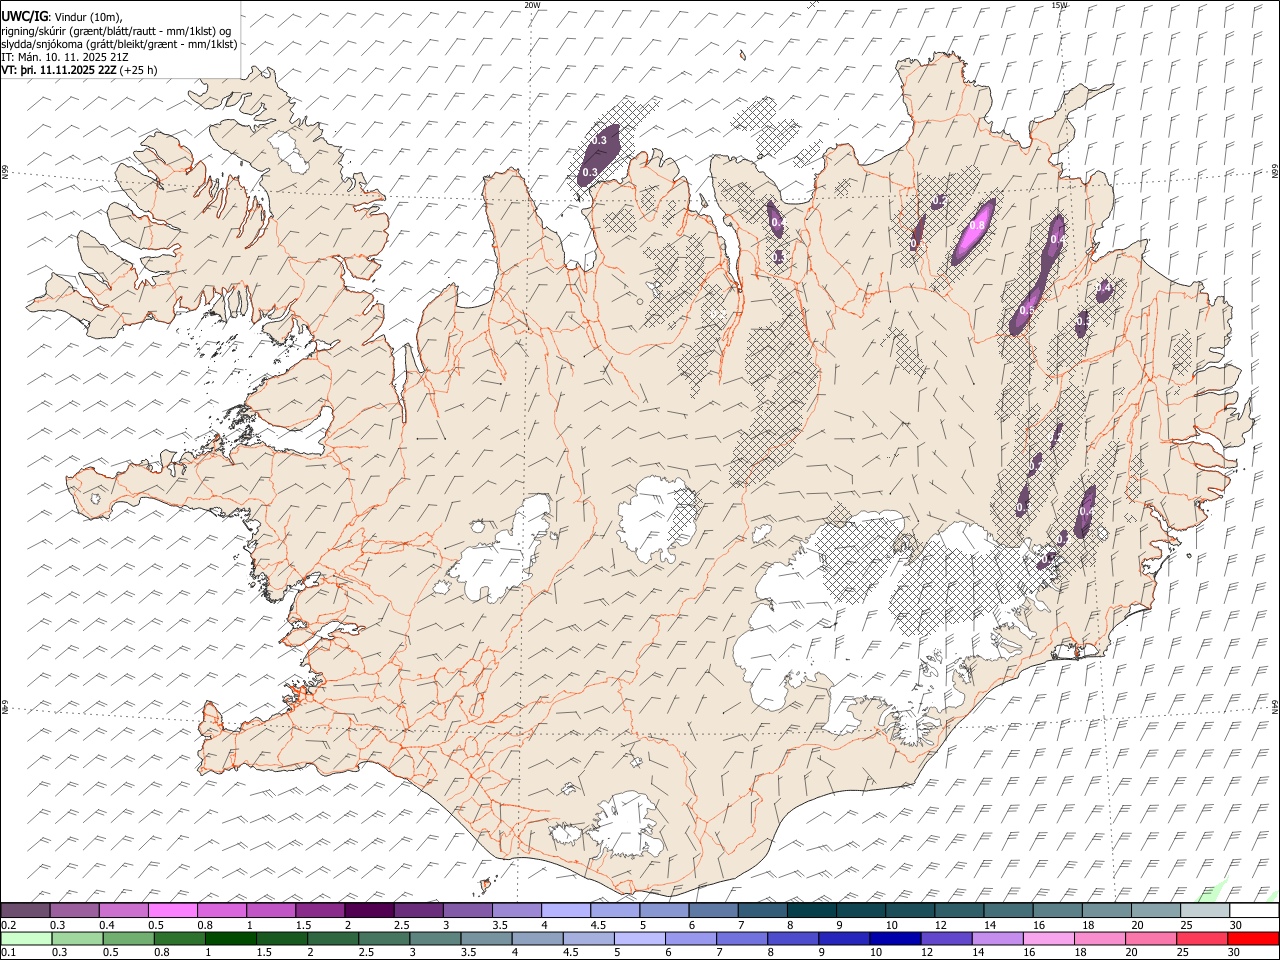Select the bright red swatch after 30
The image size is (1280, 960).
1253,938
